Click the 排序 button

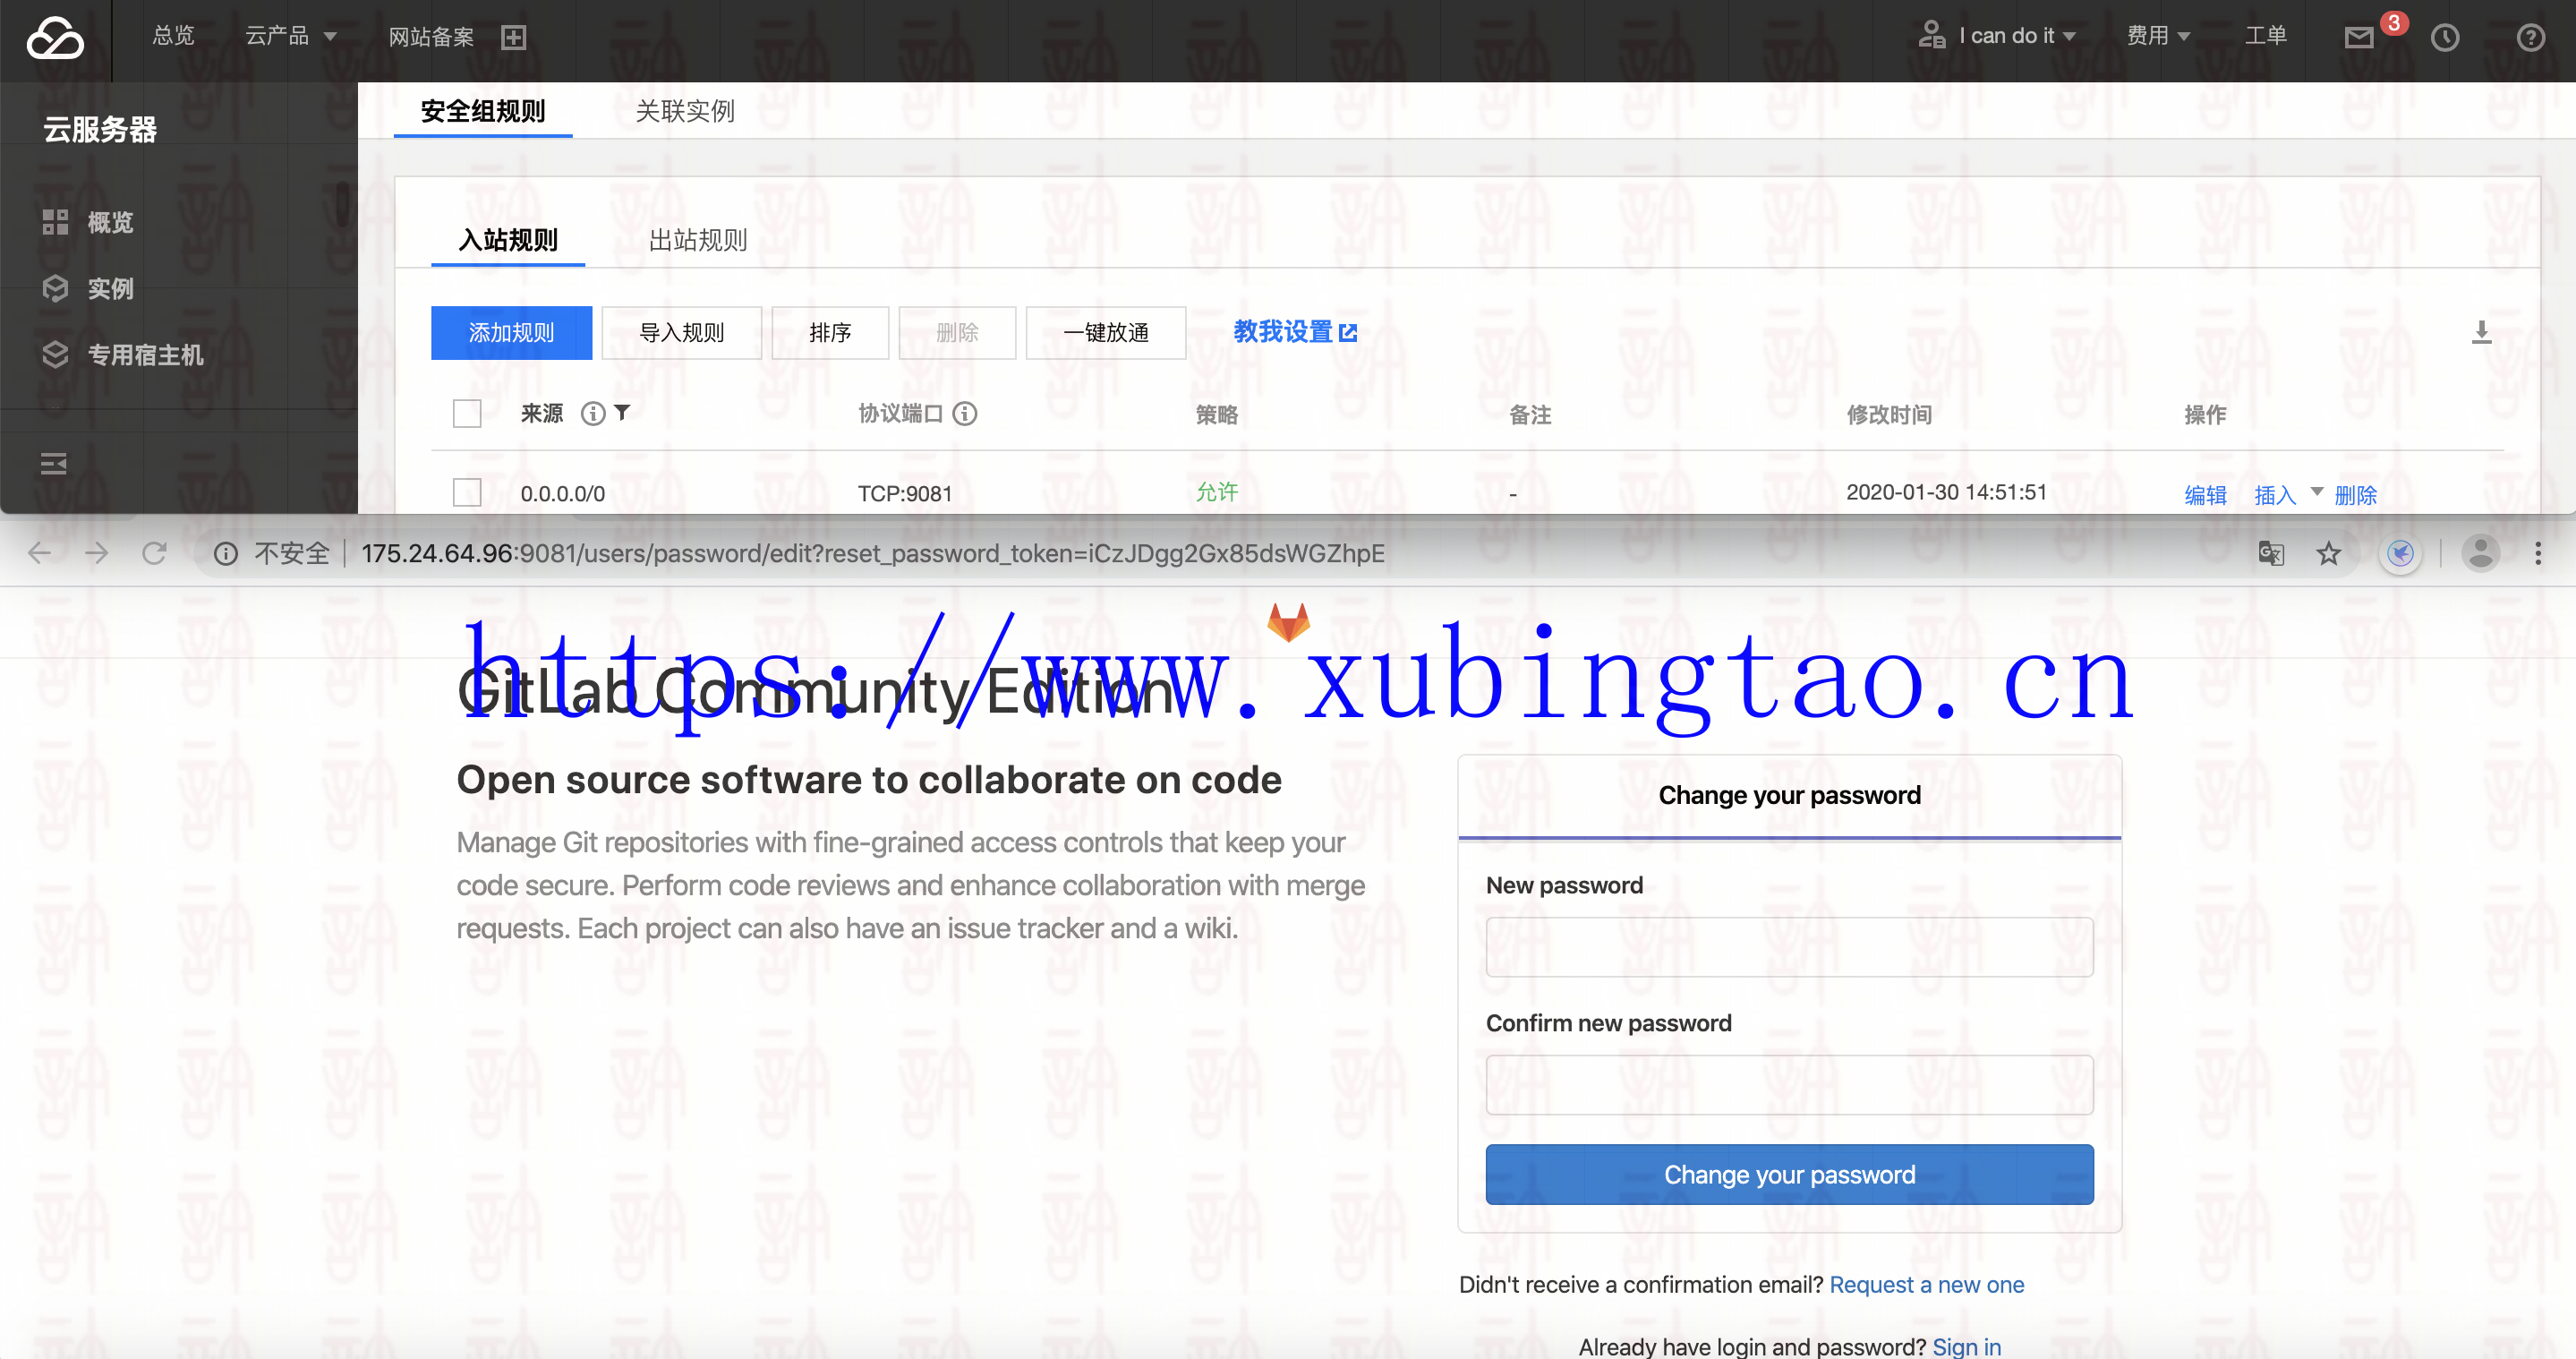830,332
